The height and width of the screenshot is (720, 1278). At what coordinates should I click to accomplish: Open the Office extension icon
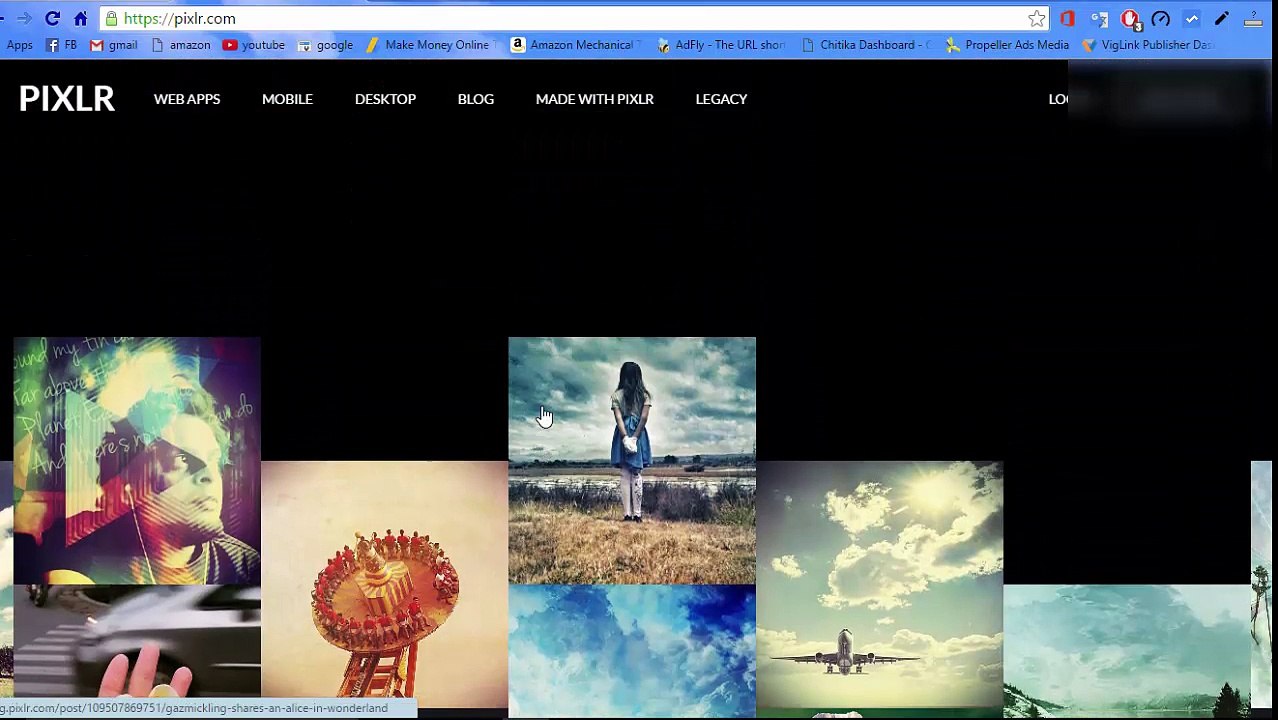1068,18
